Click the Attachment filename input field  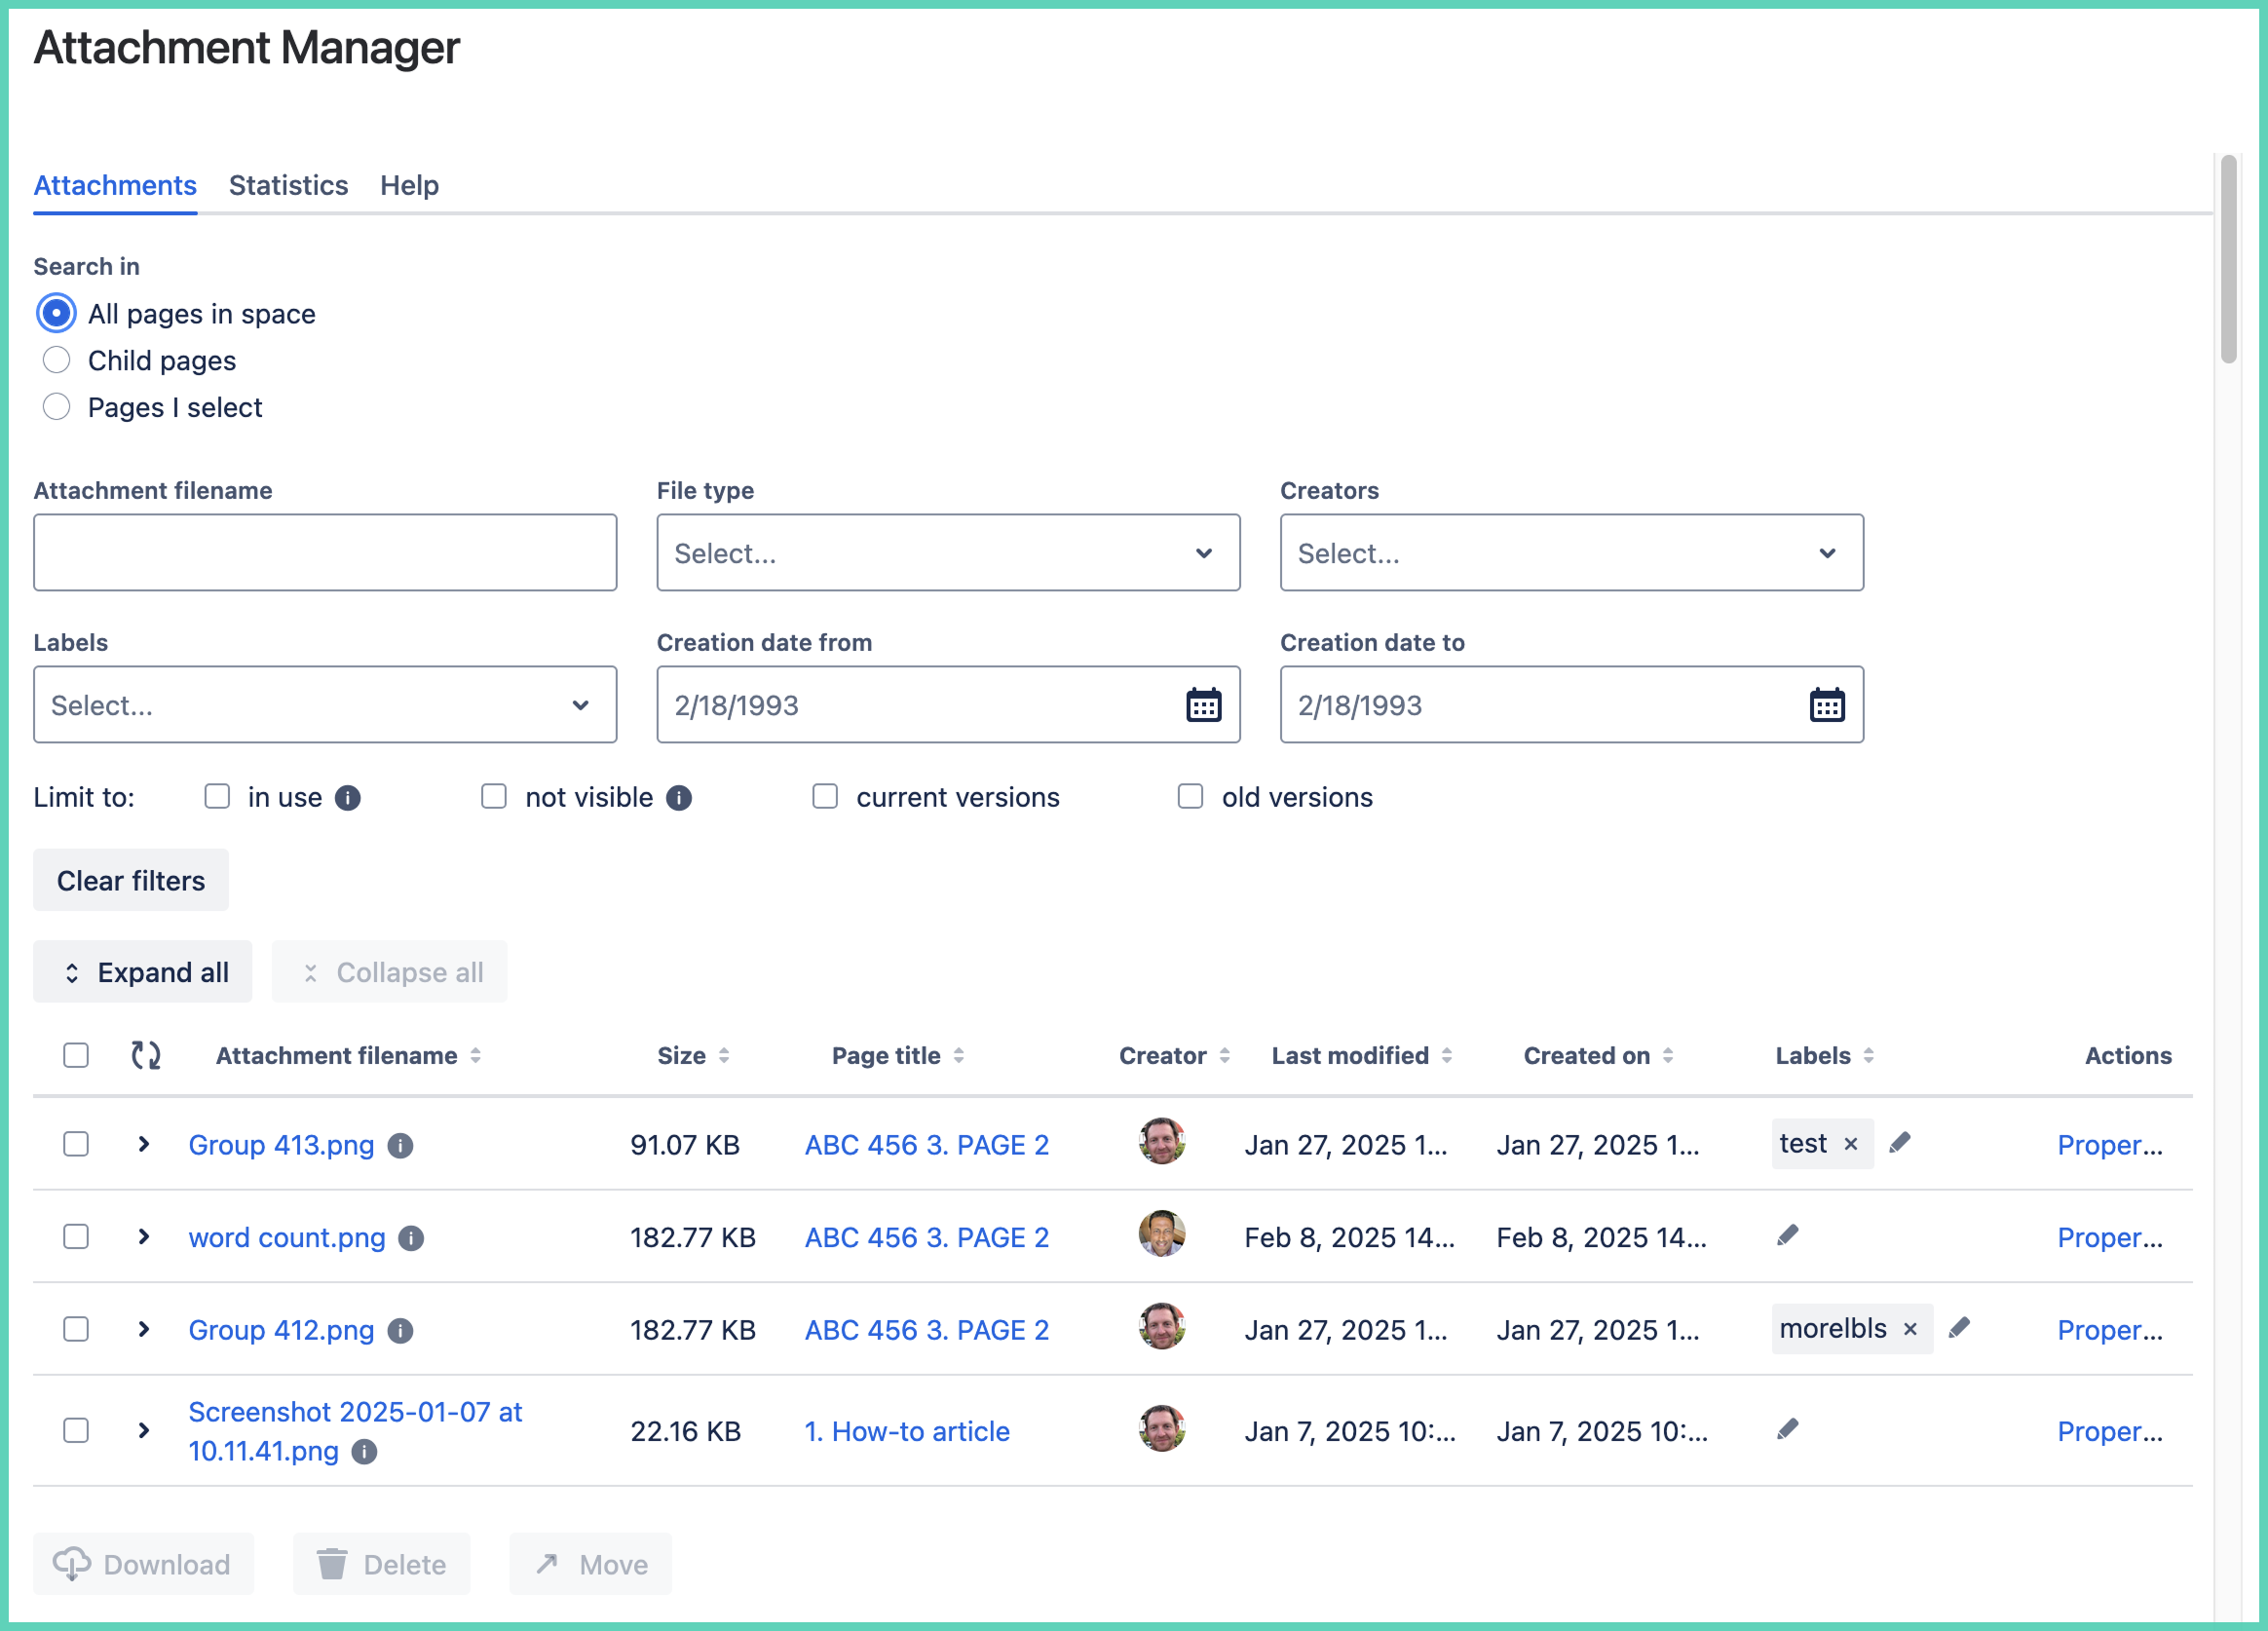(325, 553)
